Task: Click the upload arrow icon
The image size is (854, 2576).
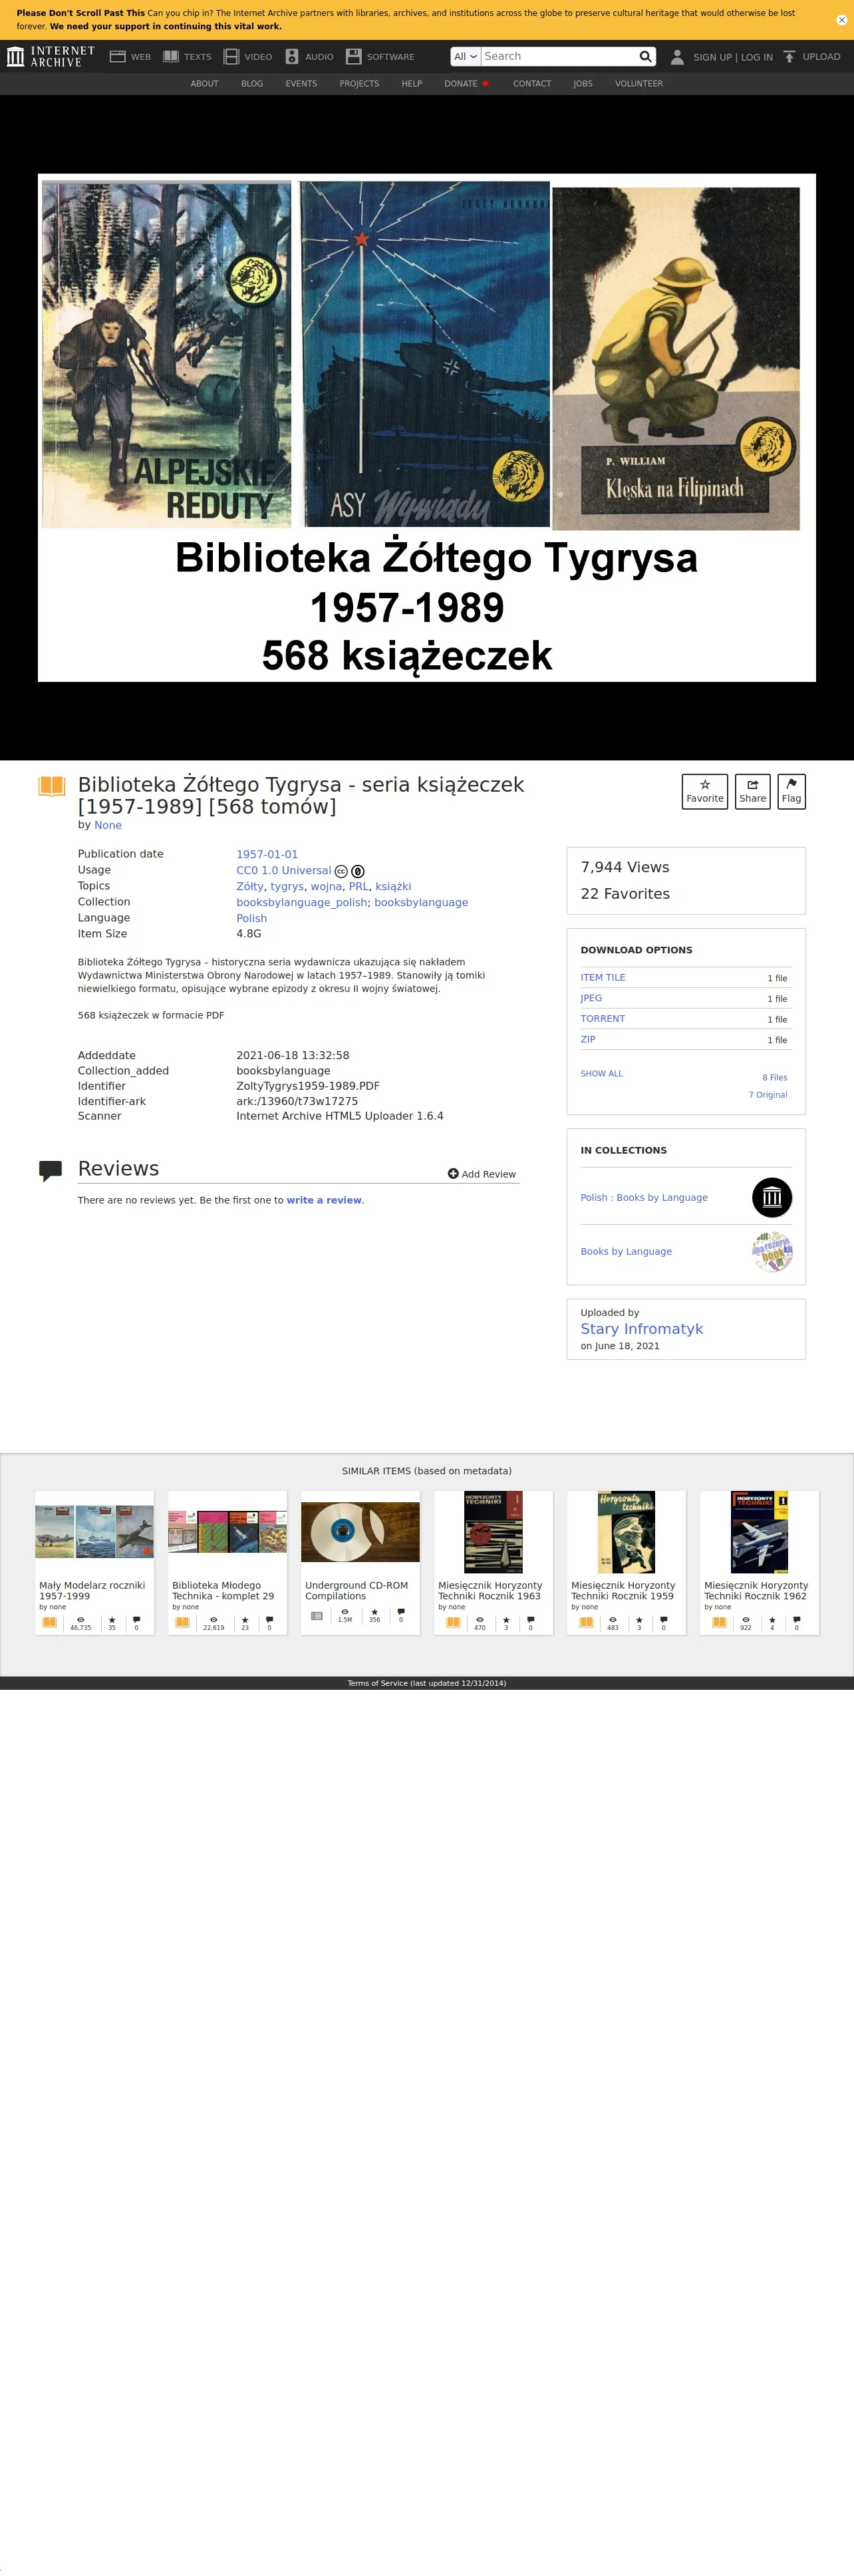Action: pyautogui.click(x=789, y=57)
